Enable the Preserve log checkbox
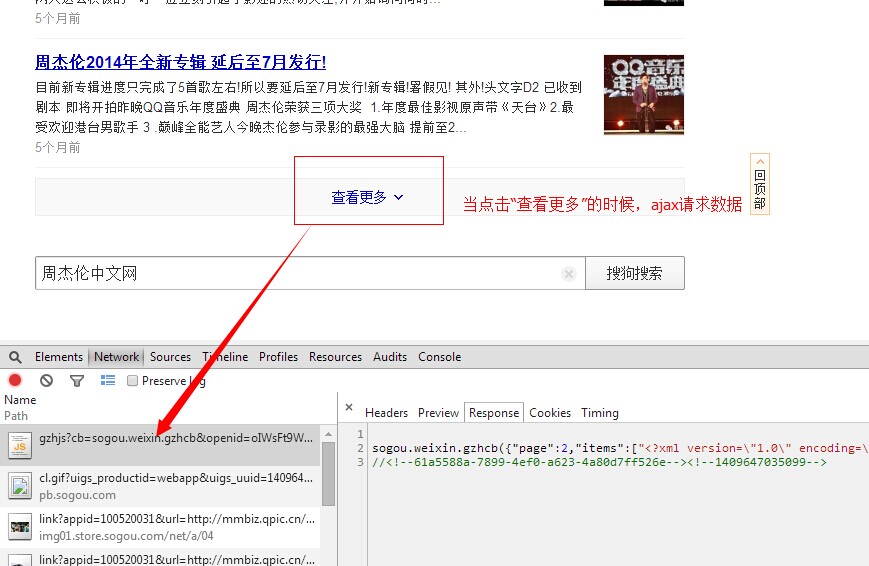Screen dimensions: 869x566 (132, 380)
